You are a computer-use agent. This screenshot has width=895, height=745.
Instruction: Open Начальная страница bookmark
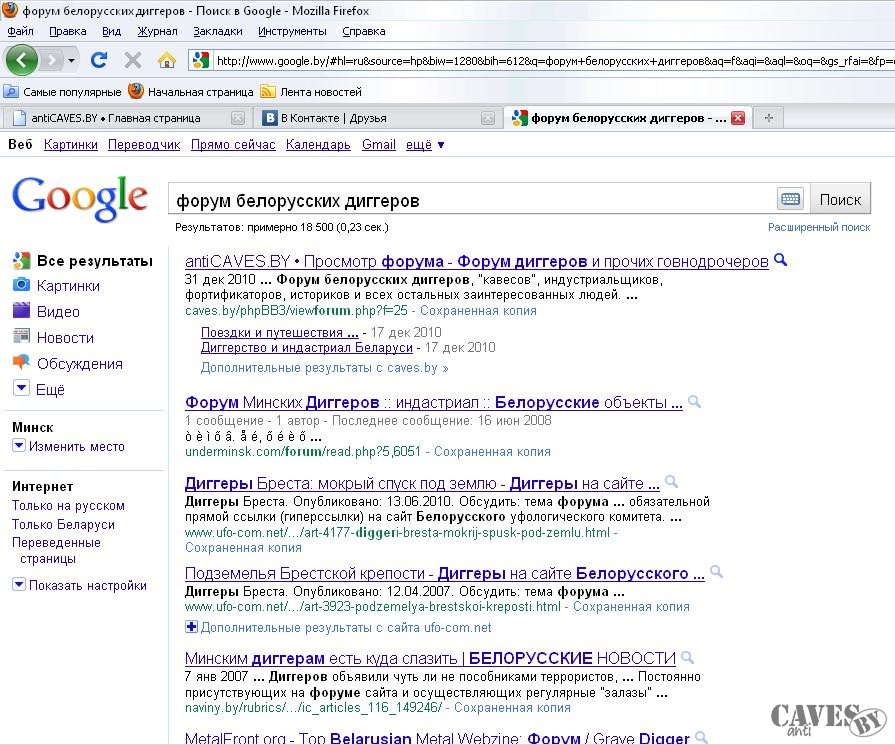[191, 92]
